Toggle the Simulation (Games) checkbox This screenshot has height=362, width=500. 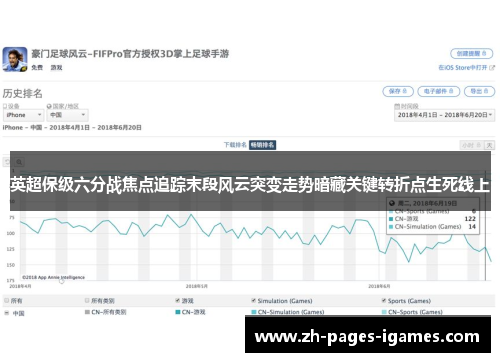[254, 301]
